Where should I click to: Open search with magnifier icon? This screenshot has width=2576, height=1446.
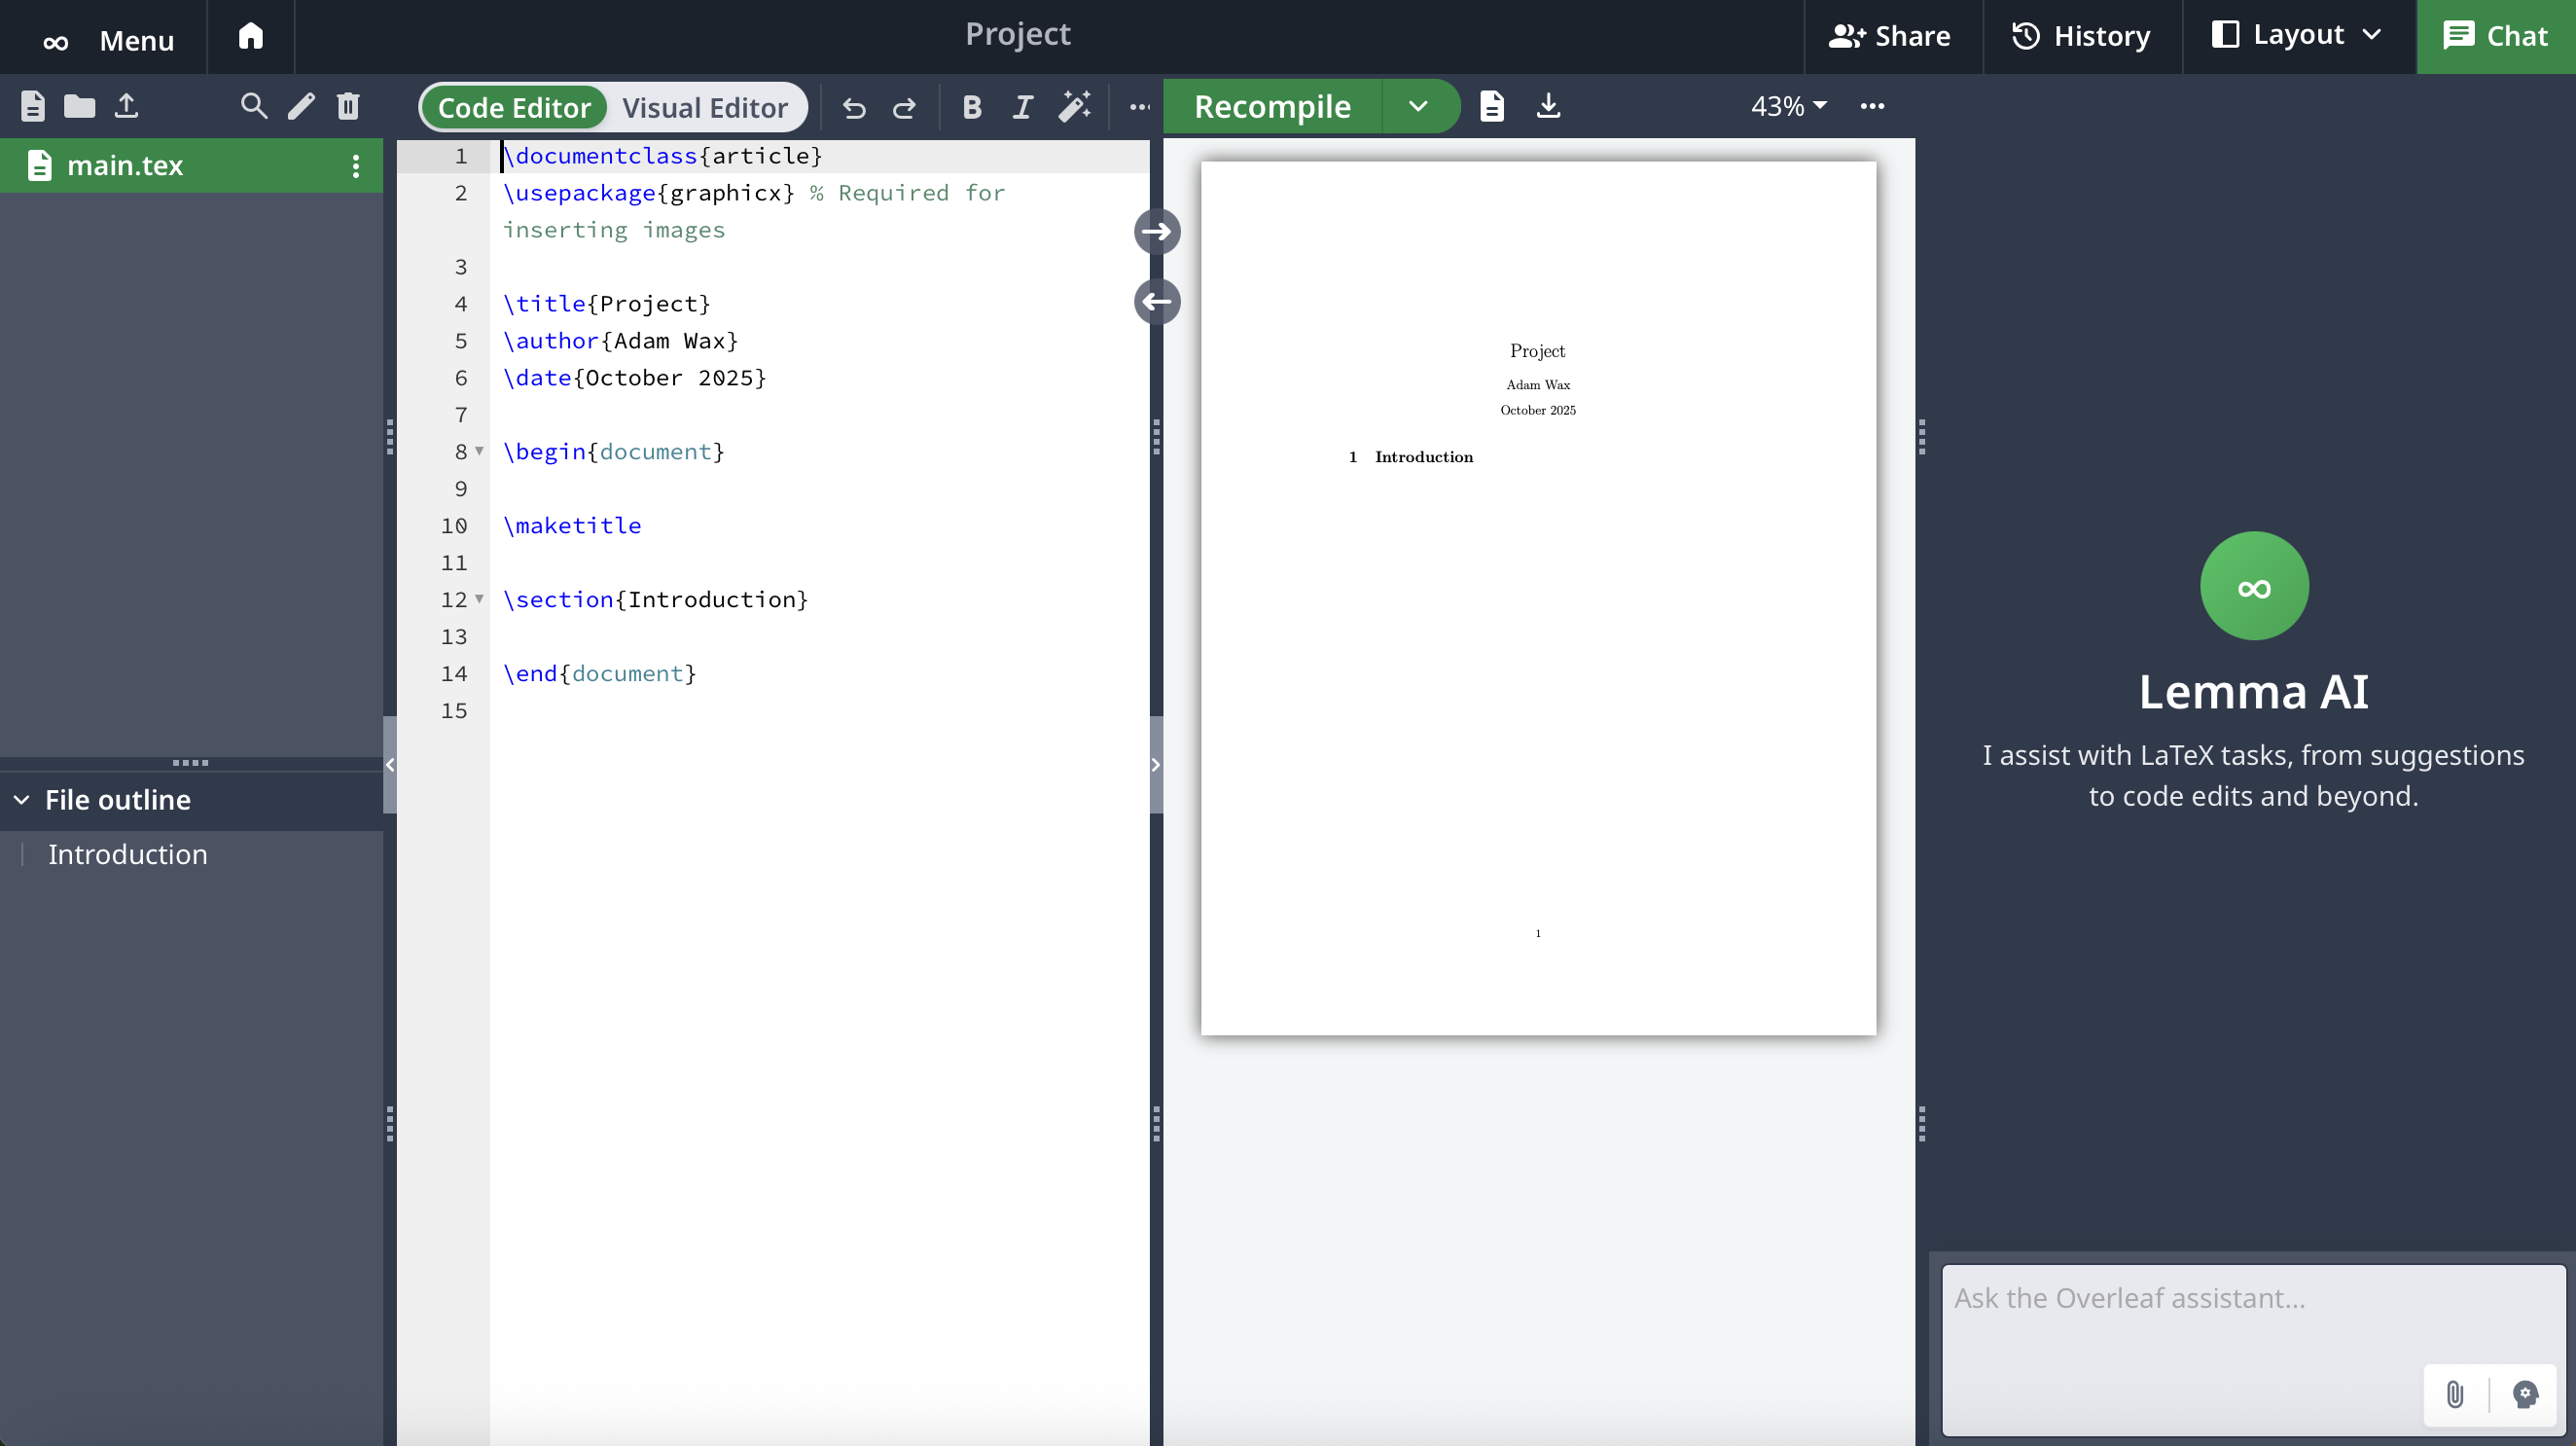coord(254,106)
